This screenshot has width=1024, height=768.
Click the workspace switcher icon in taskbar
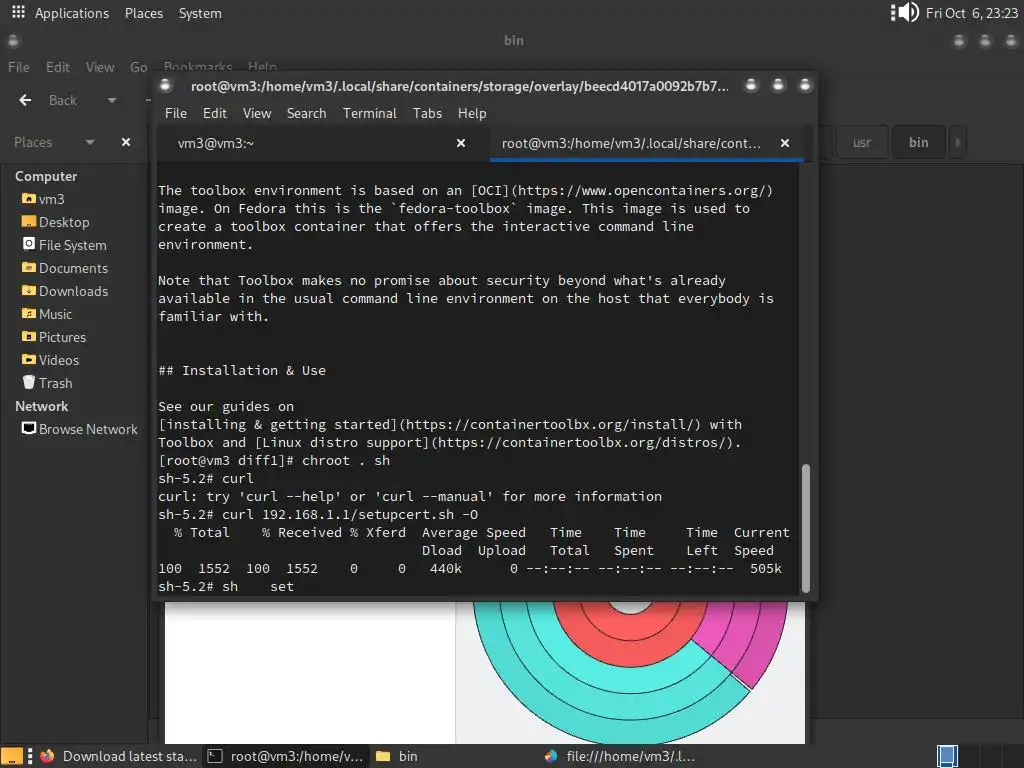947,756
